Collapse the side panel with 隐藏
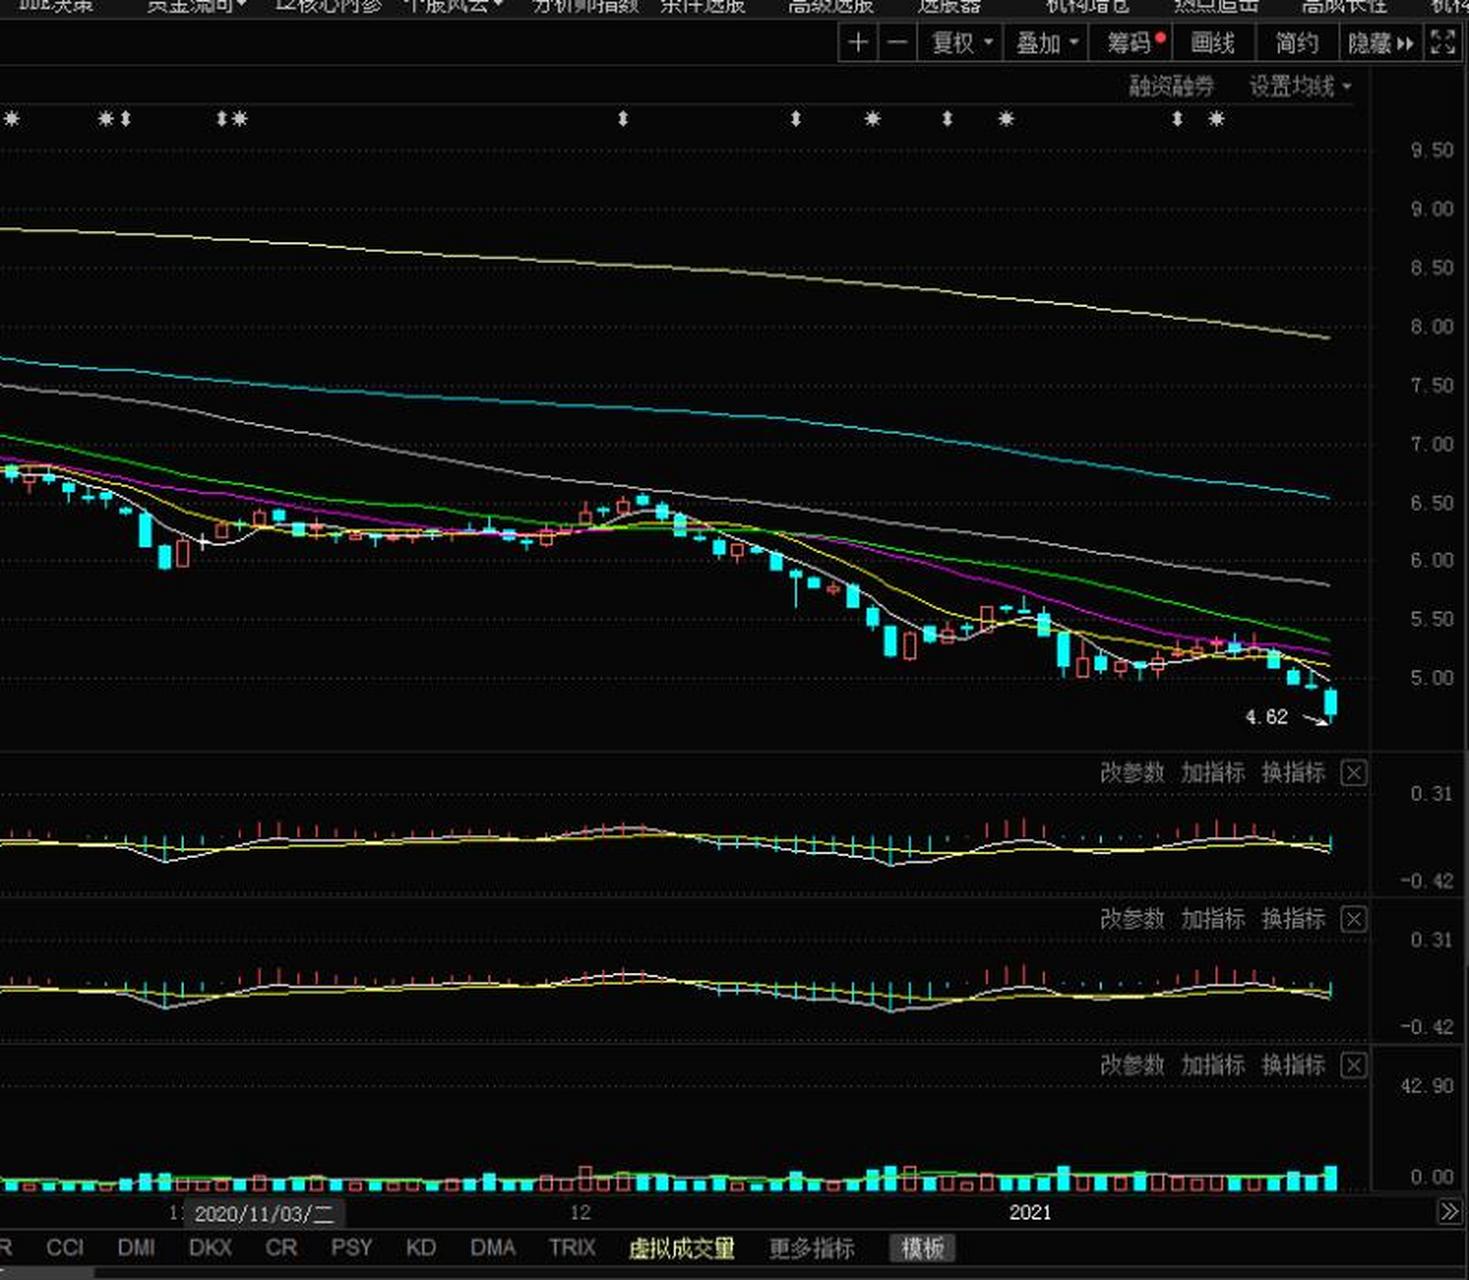 click(x=1380, y=43)
